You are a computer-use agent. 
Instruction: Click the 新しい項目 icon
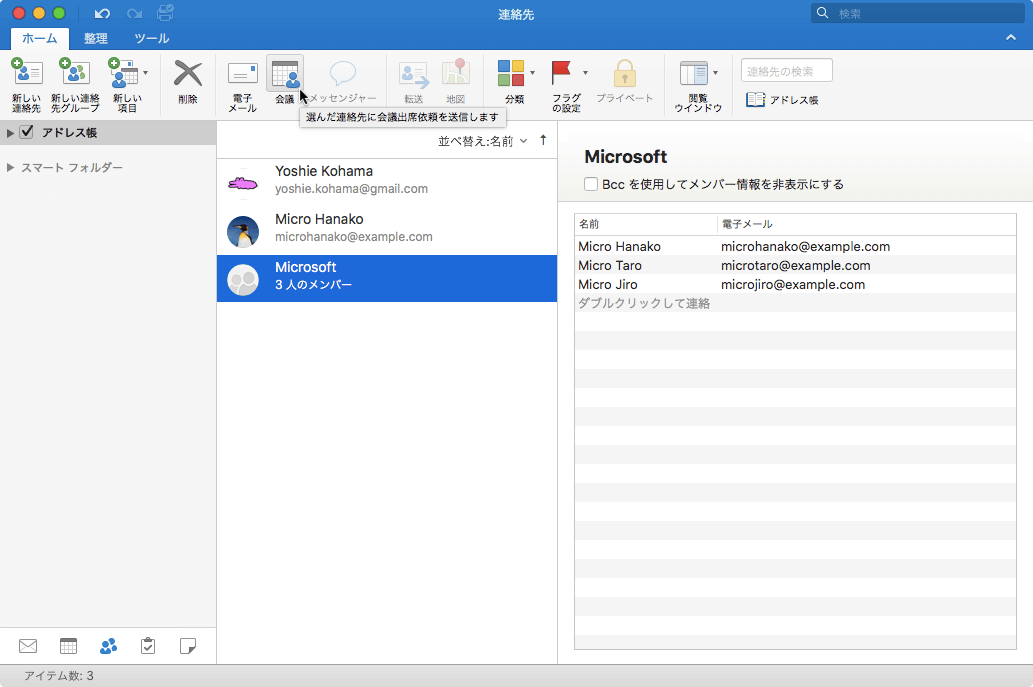point(124,72)
